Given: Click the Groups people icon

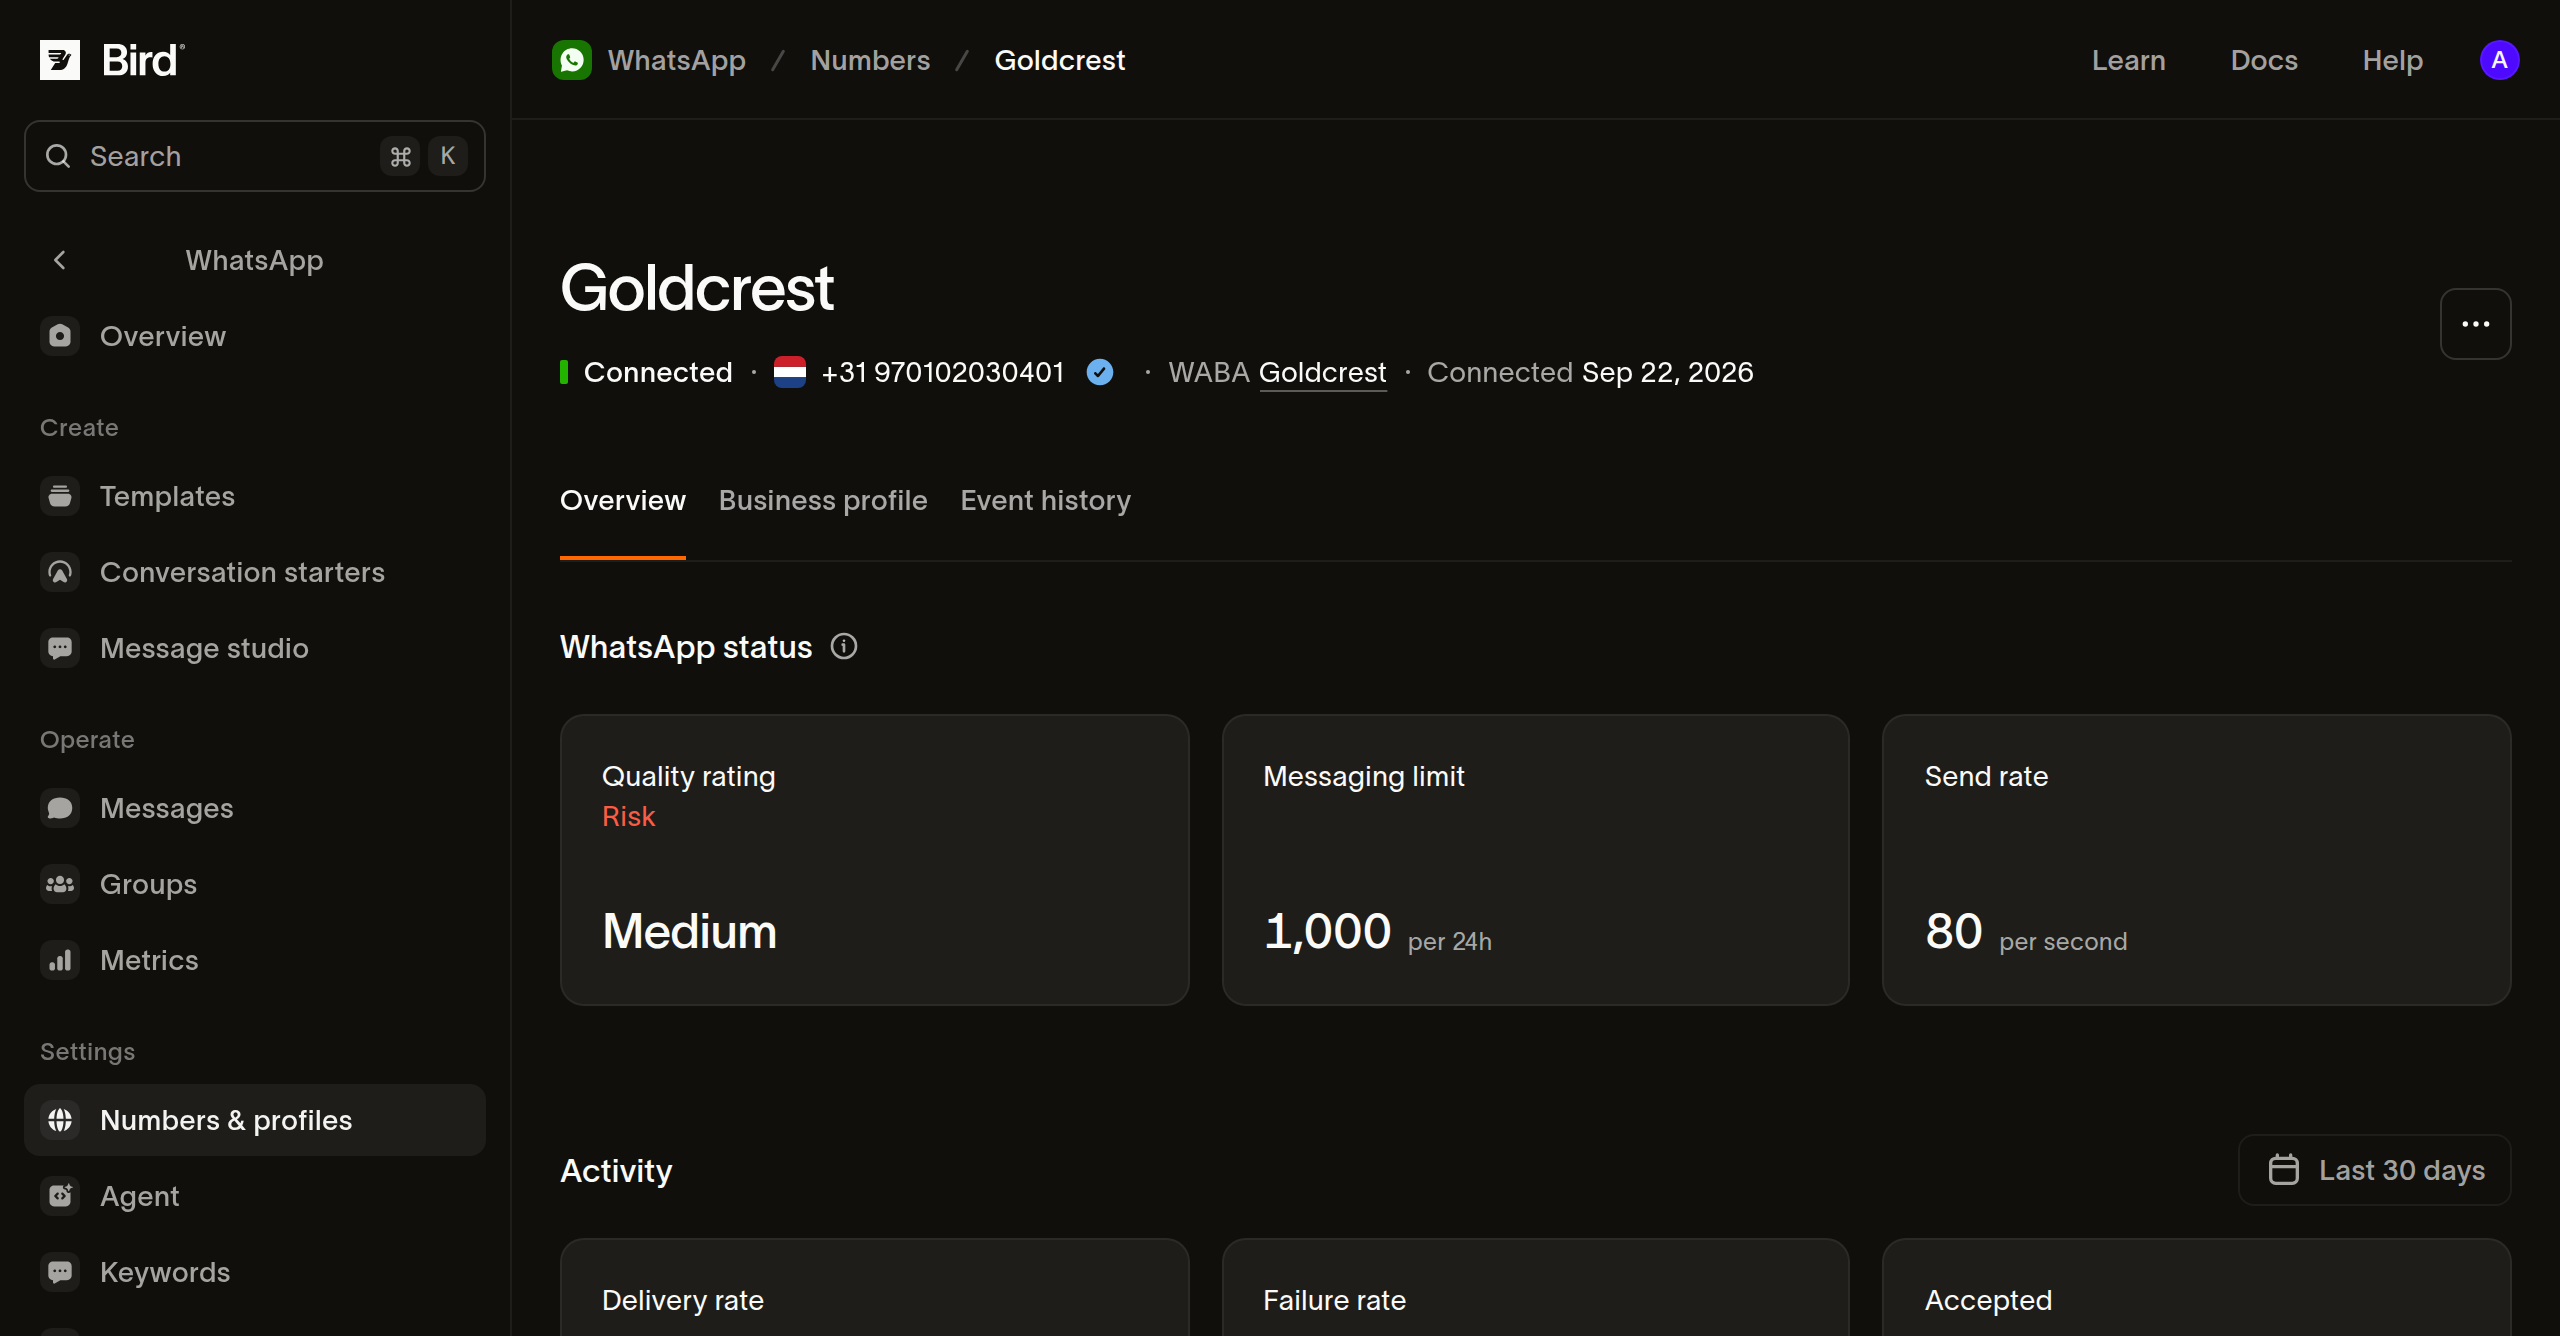Looking at the screenshot, I should point(60,884).
